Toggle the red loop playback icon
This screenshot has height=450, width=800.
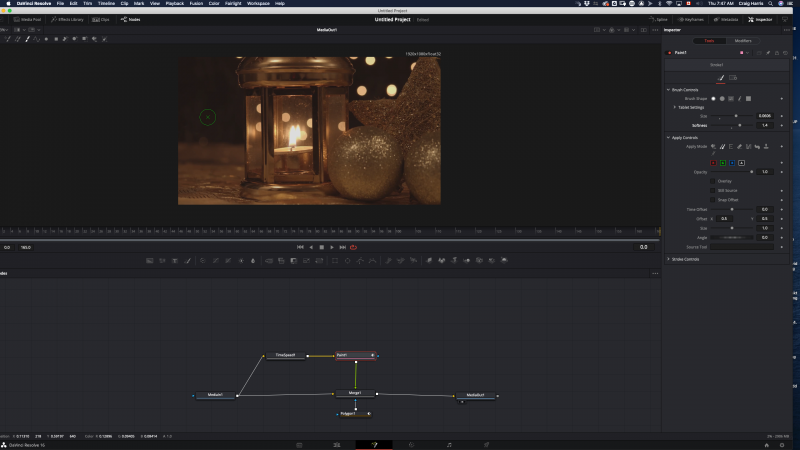pos(354,247)
